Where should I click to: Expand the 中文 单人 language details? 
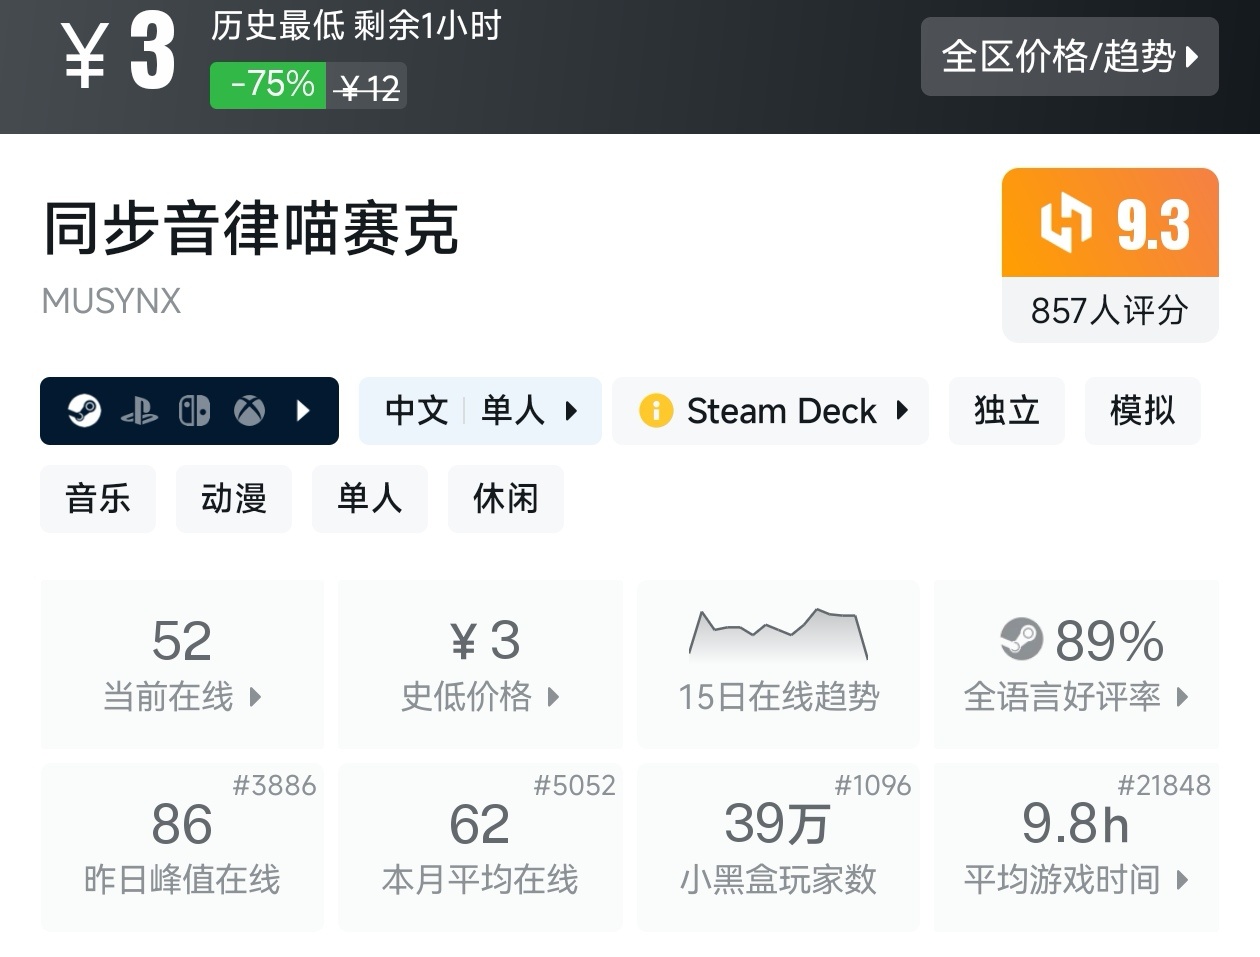(x=480, y=411)
